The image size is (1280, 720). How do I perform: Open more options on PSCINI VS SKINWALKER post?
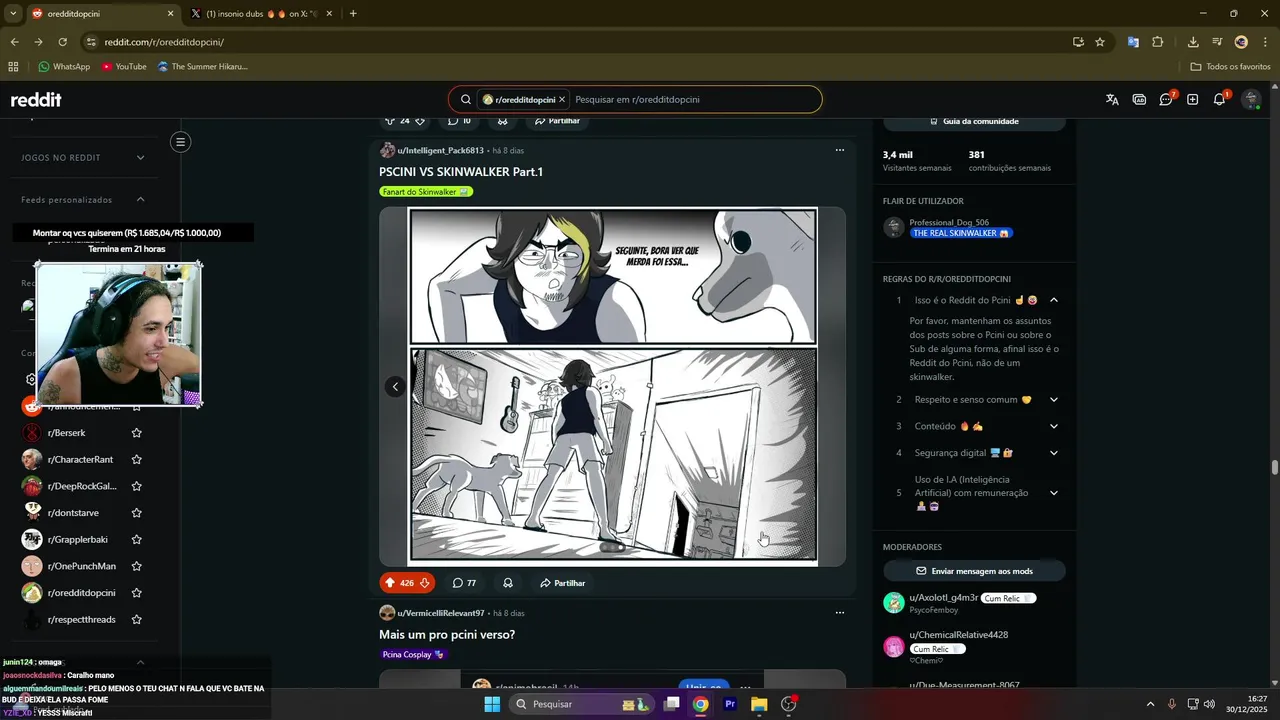click(840, 150)
